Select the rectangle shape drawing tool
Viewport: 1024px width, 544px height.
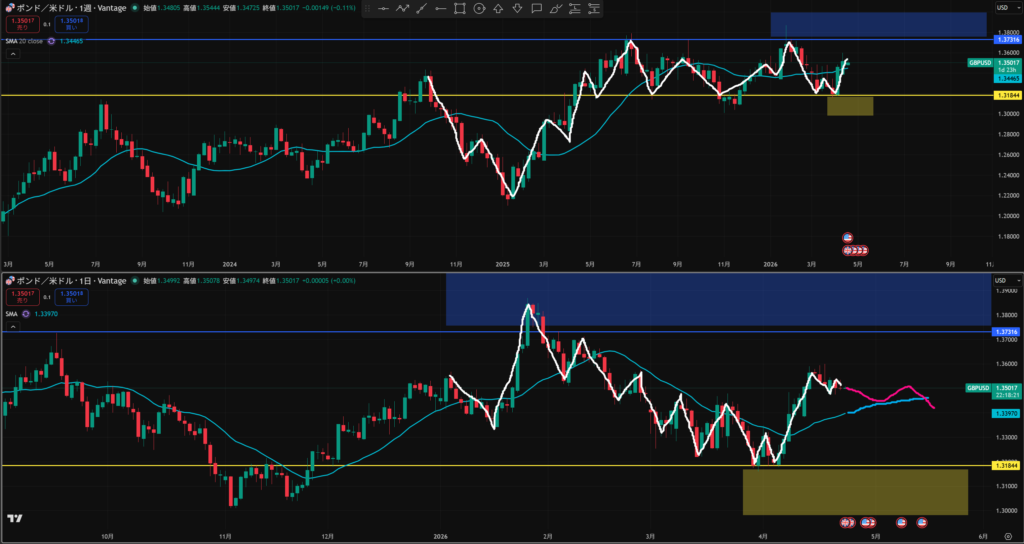460,8
